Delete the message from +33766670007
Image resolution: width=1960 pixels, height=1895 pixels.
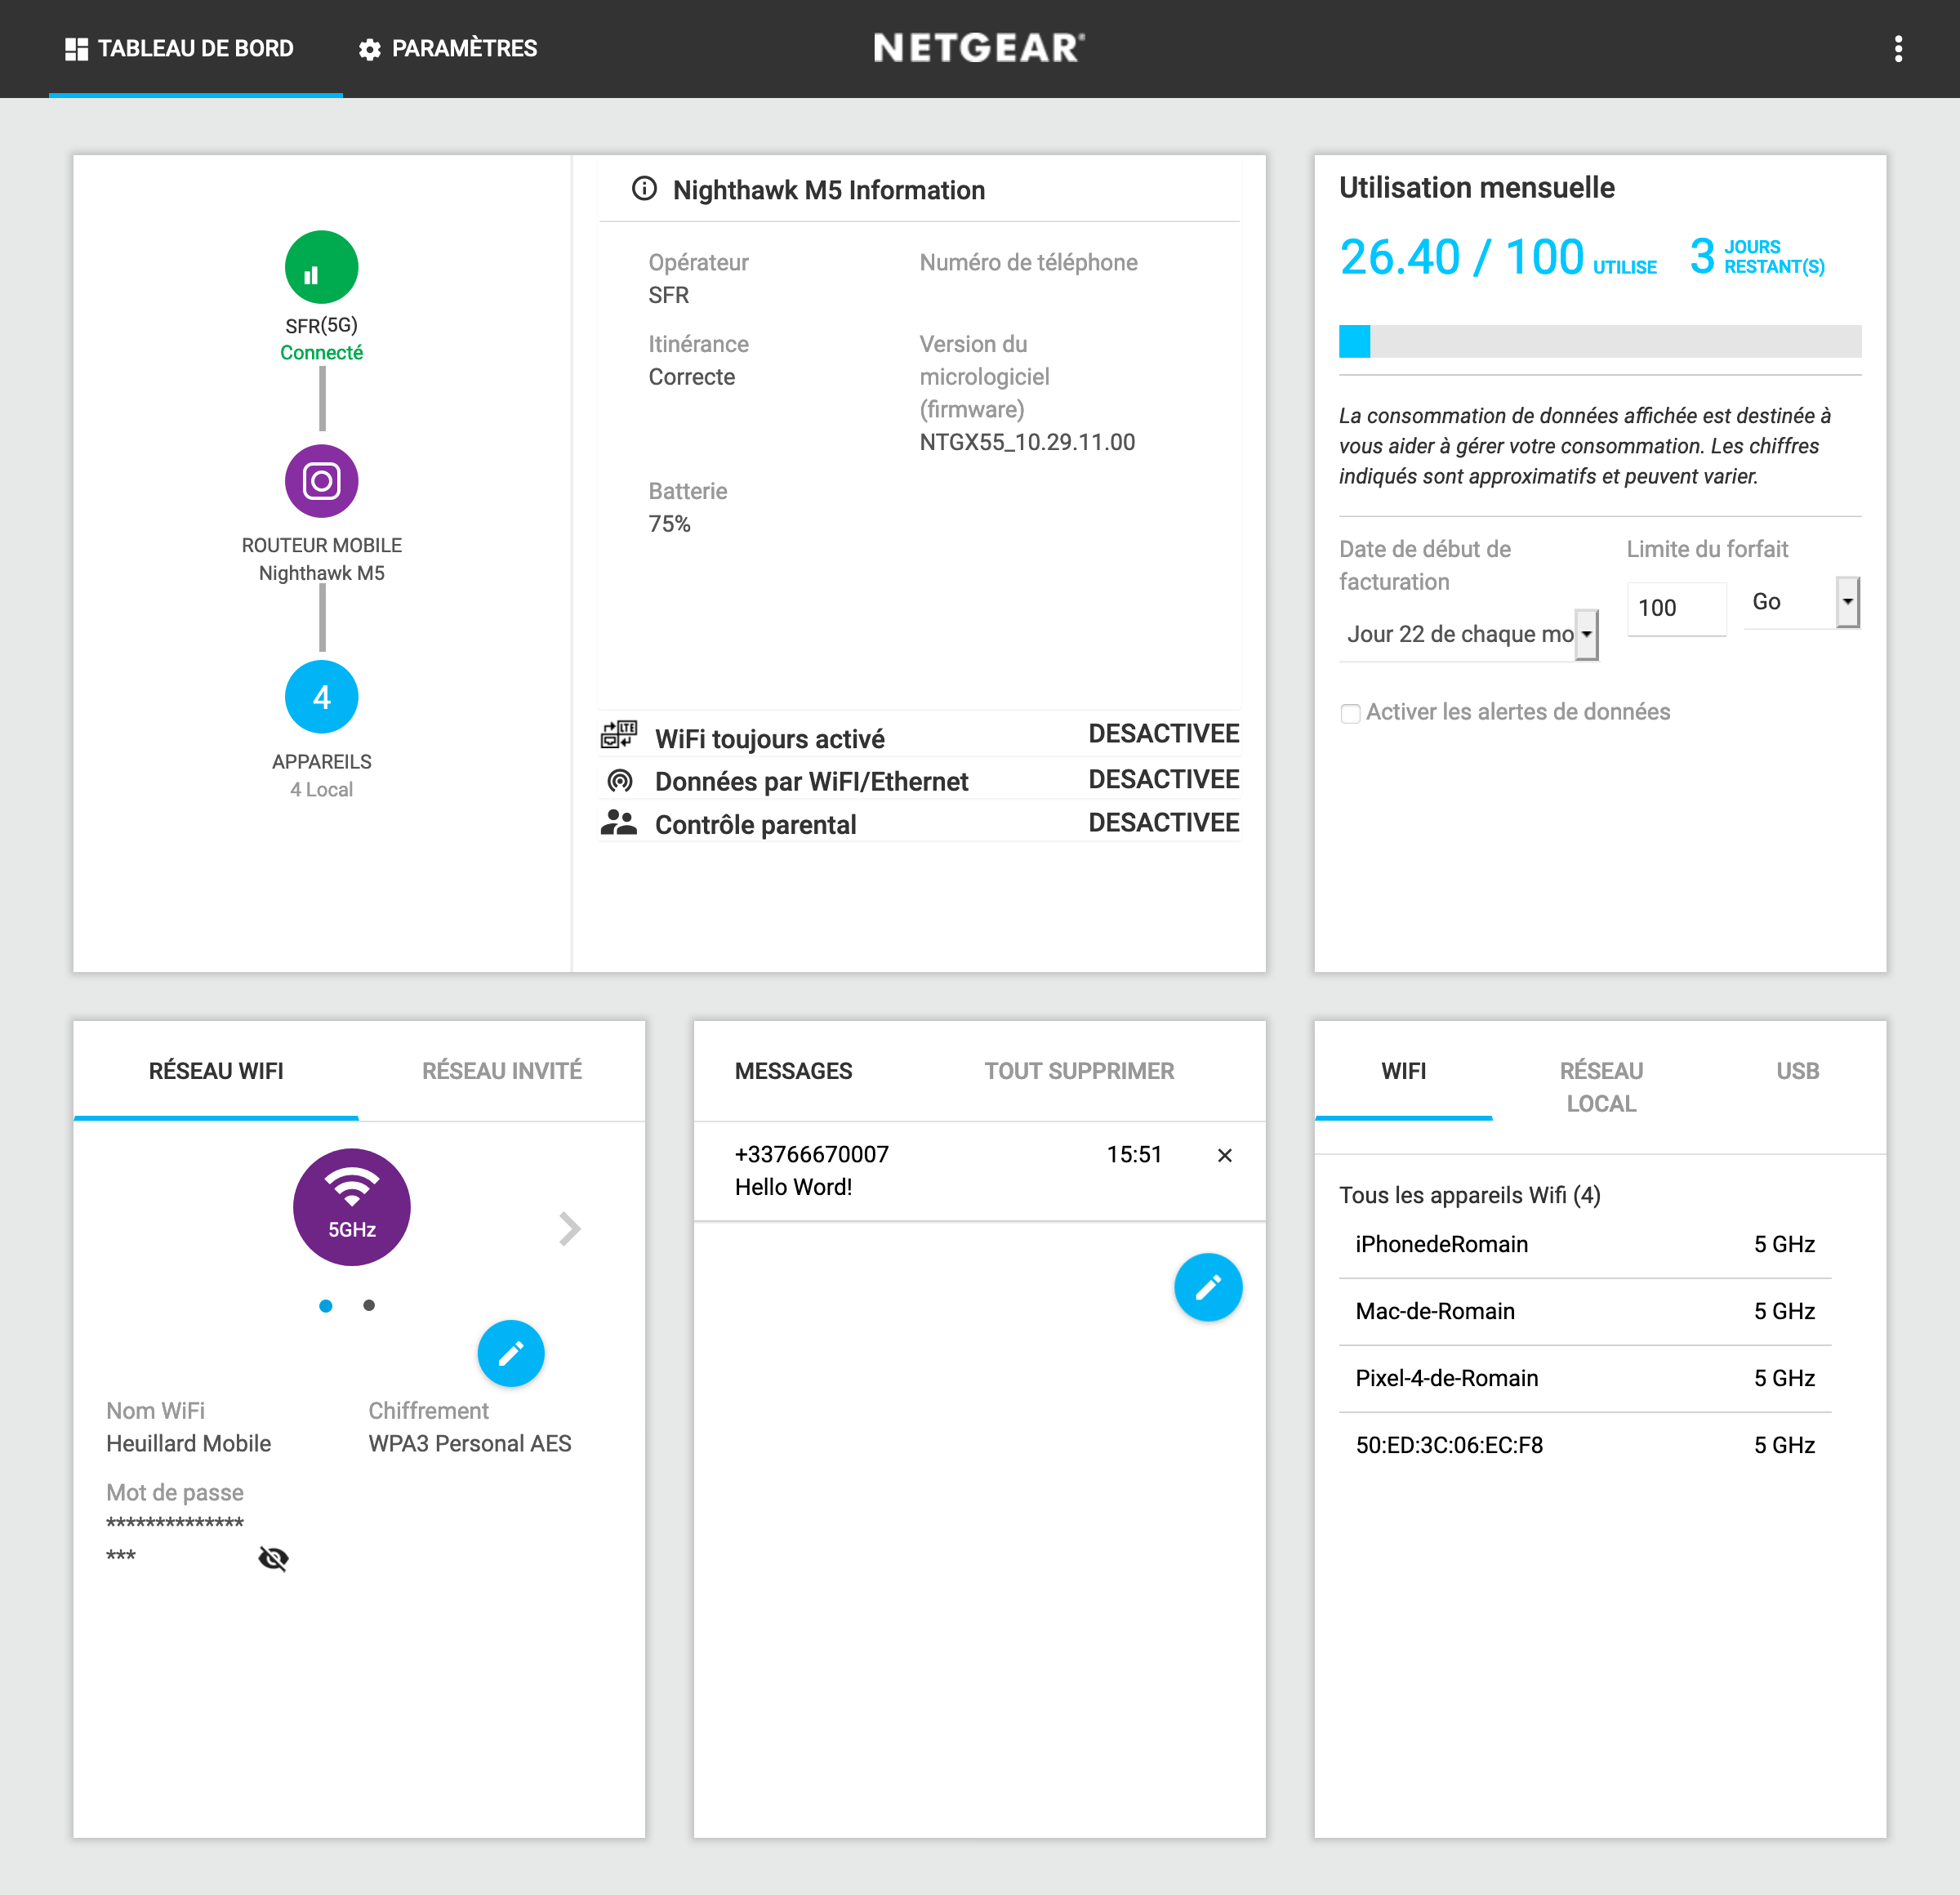(x=1224, y=1155)
